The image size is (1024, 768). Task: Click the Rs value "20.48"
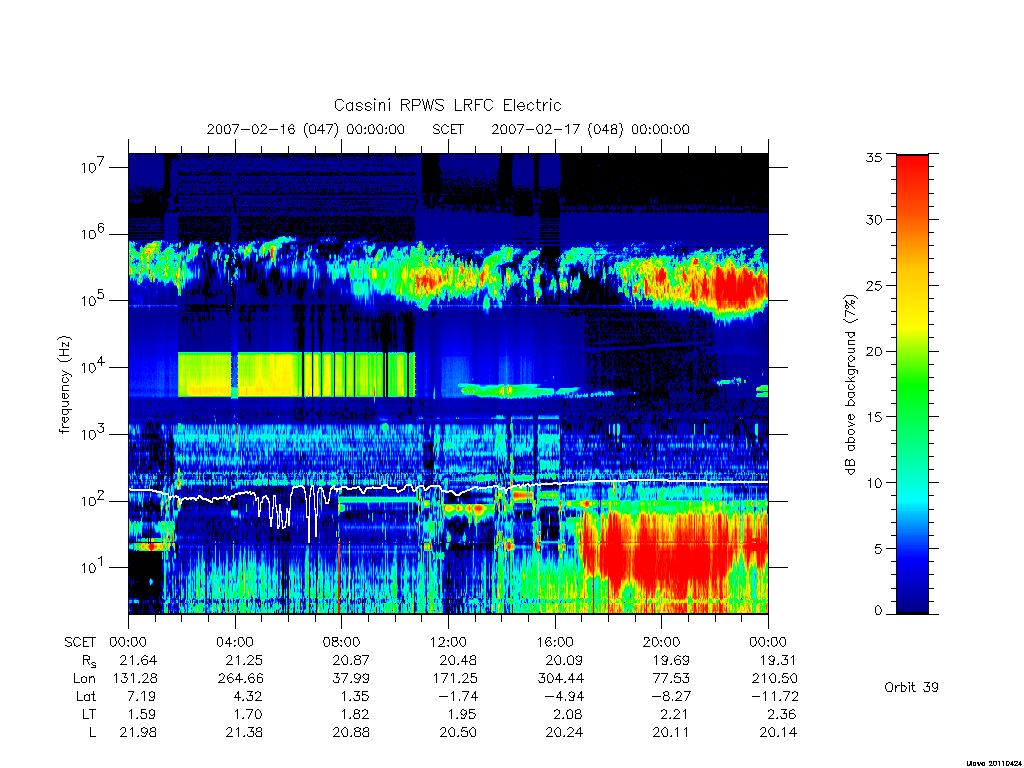458,660
